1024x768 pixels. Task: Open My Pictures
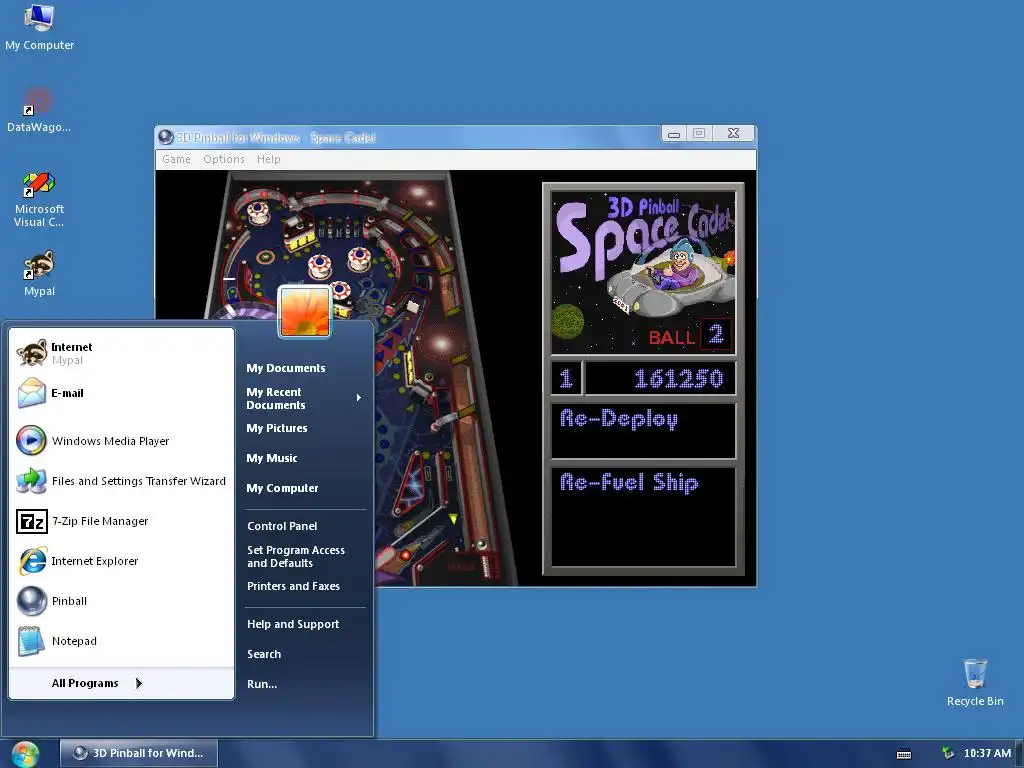tap(277, 428)
